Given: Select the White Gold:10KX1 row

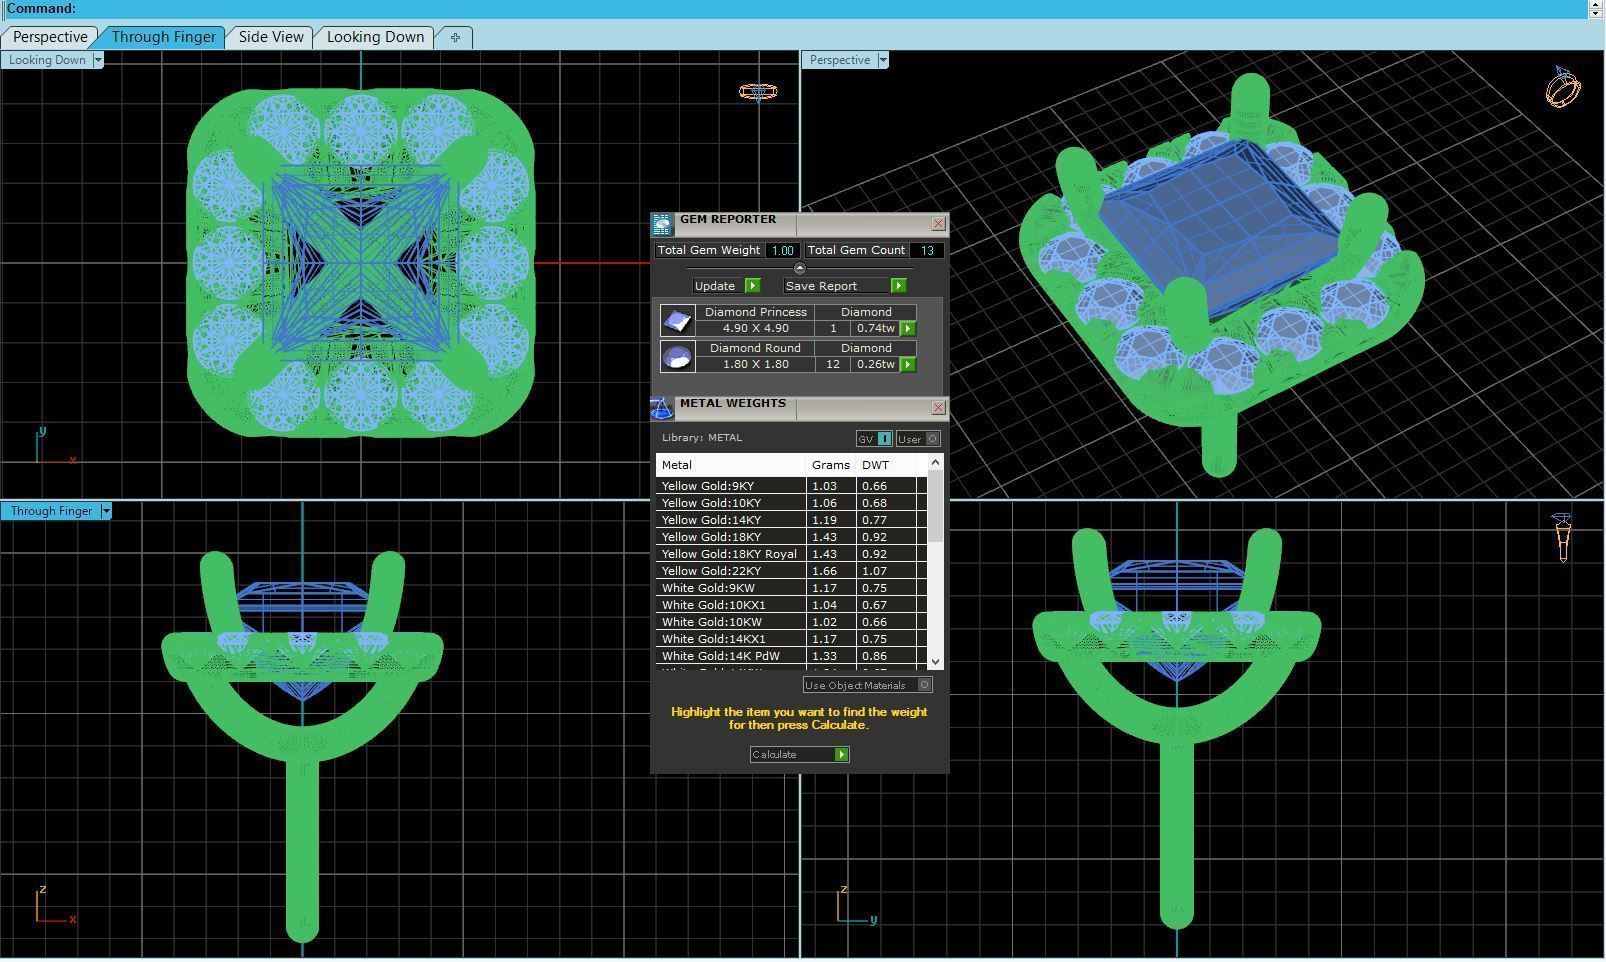Looking at the screenshot, I should (x=791, y=605).
